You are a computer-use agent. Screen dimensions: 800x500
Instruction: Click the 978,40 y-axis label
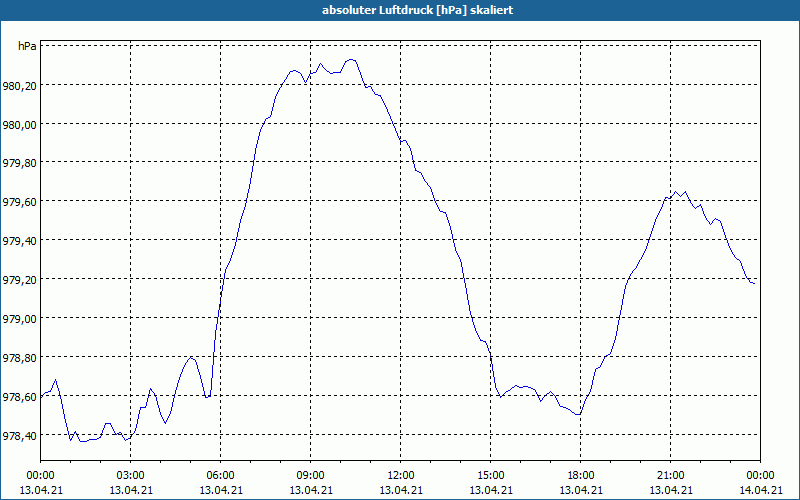19,435
